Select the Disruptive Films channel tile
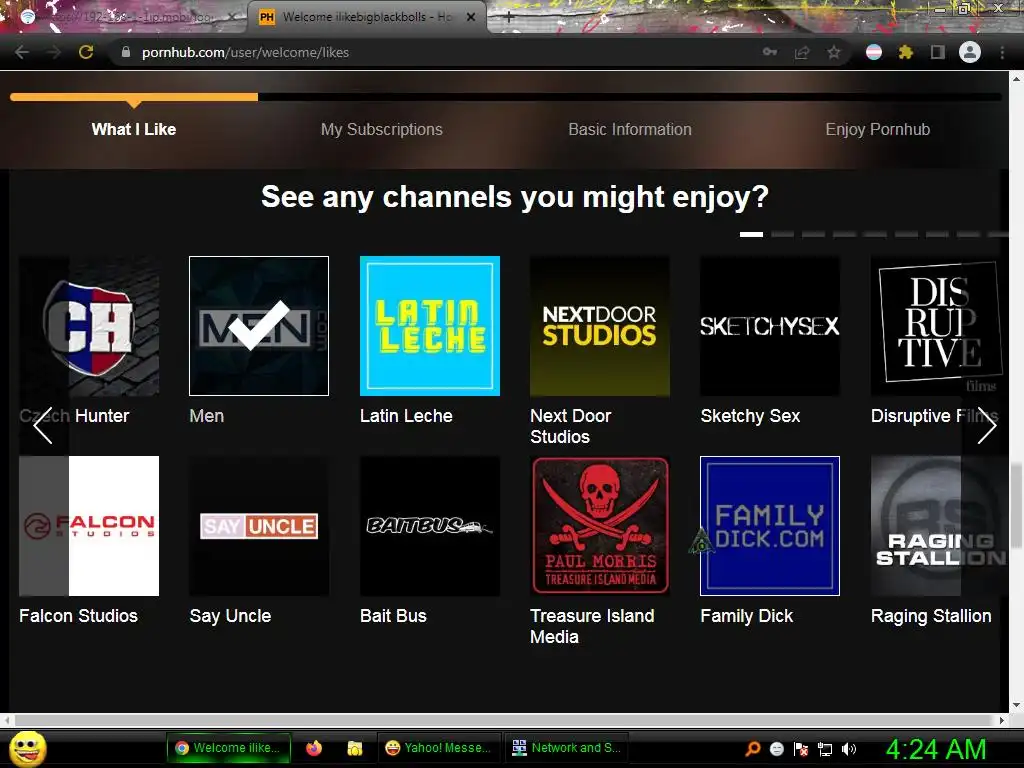 (x=938, y=326)
